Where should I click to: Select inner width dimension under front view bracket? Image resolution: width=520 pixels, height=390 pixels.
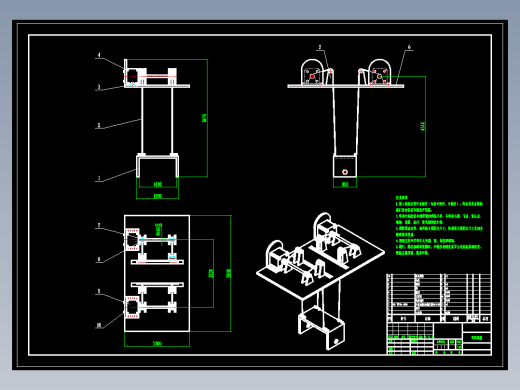pos(157,184)
